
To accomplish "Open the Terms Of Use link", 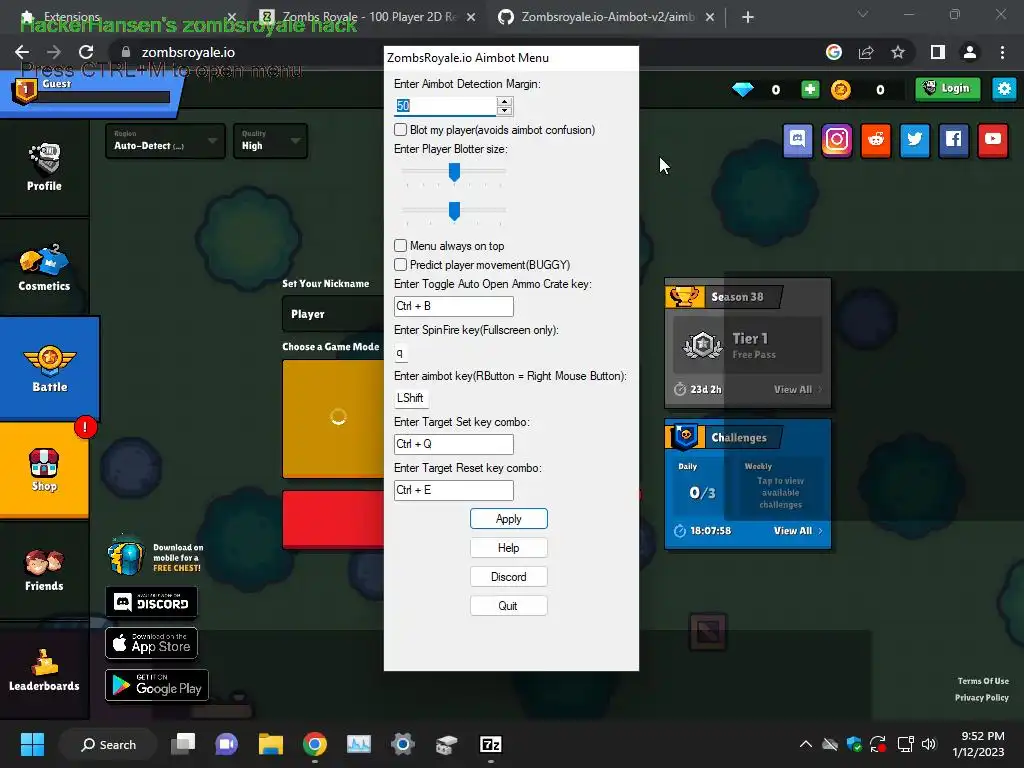I will coord(983,680).
